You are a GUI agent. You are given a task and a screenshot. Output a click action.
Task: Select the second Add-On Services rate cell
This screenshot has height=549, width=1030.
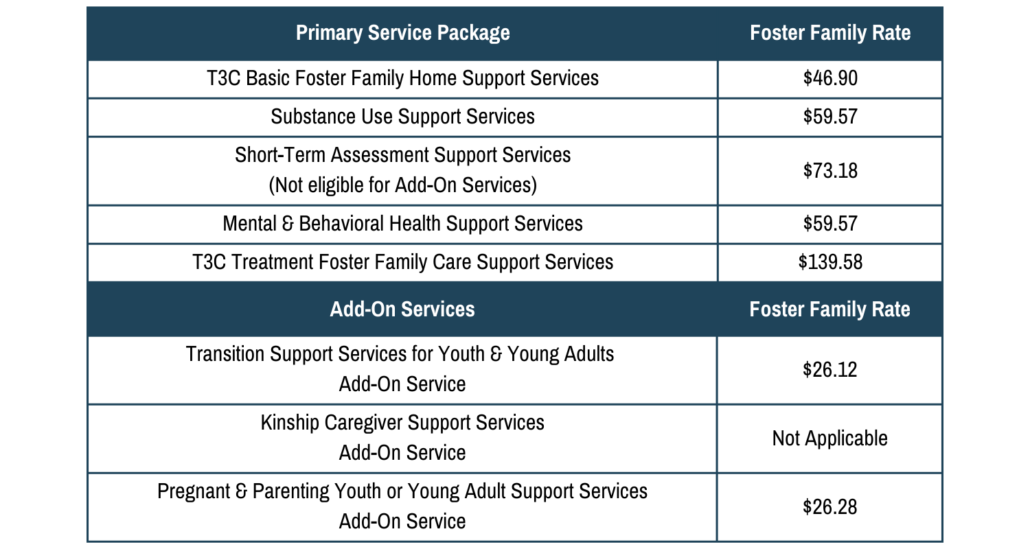coord(830,438)
